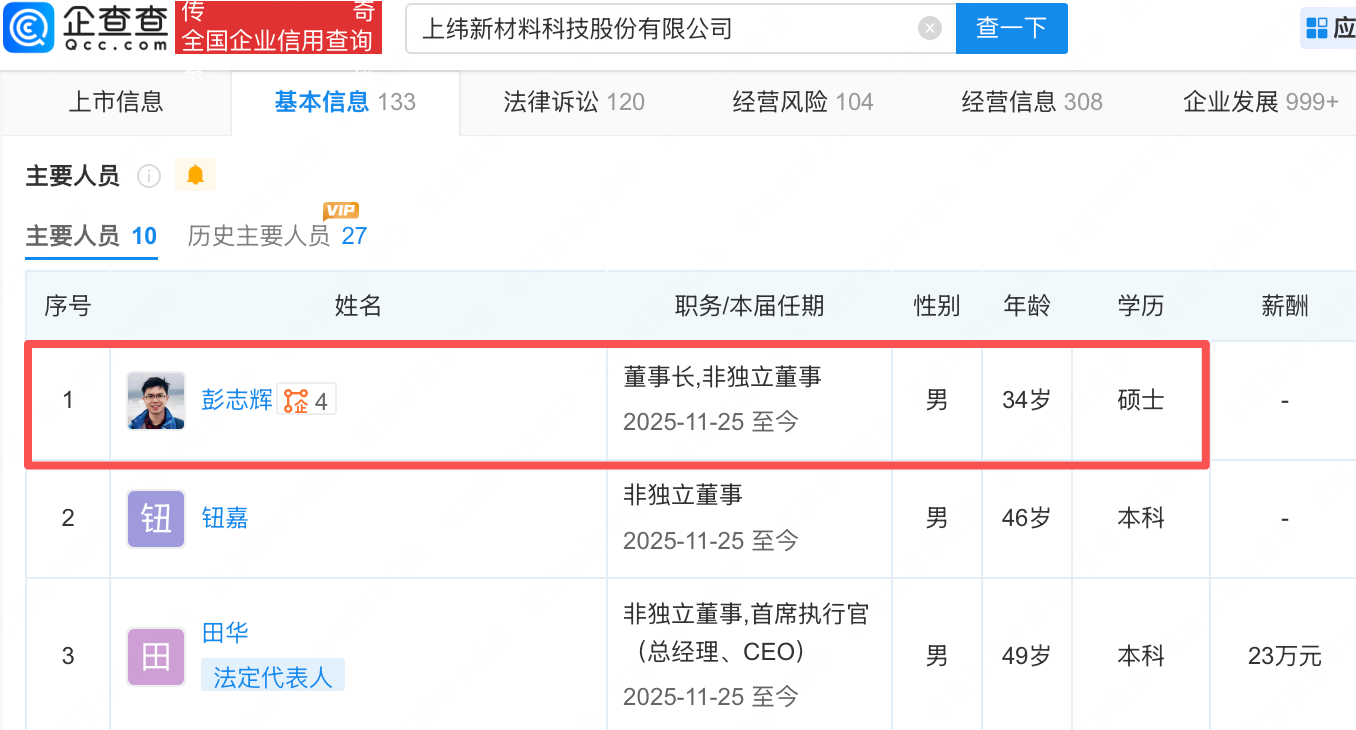Focus the company name search field
1356x730 pixels.
[x=680, y=28]
